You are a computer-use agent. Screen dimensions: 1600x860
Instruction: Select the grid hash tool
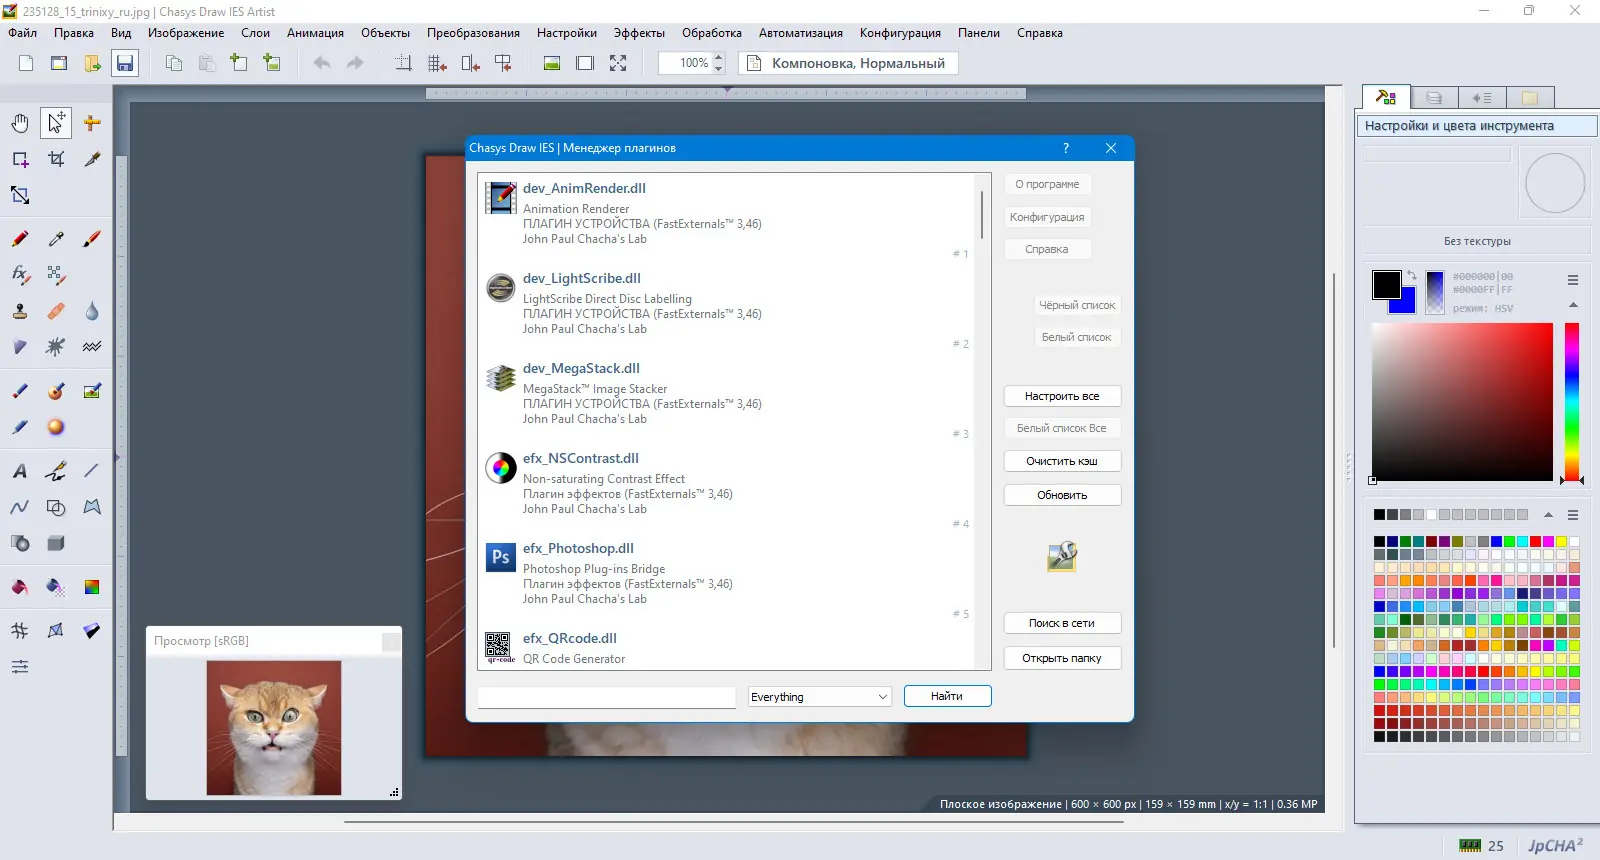coord(20,630)
